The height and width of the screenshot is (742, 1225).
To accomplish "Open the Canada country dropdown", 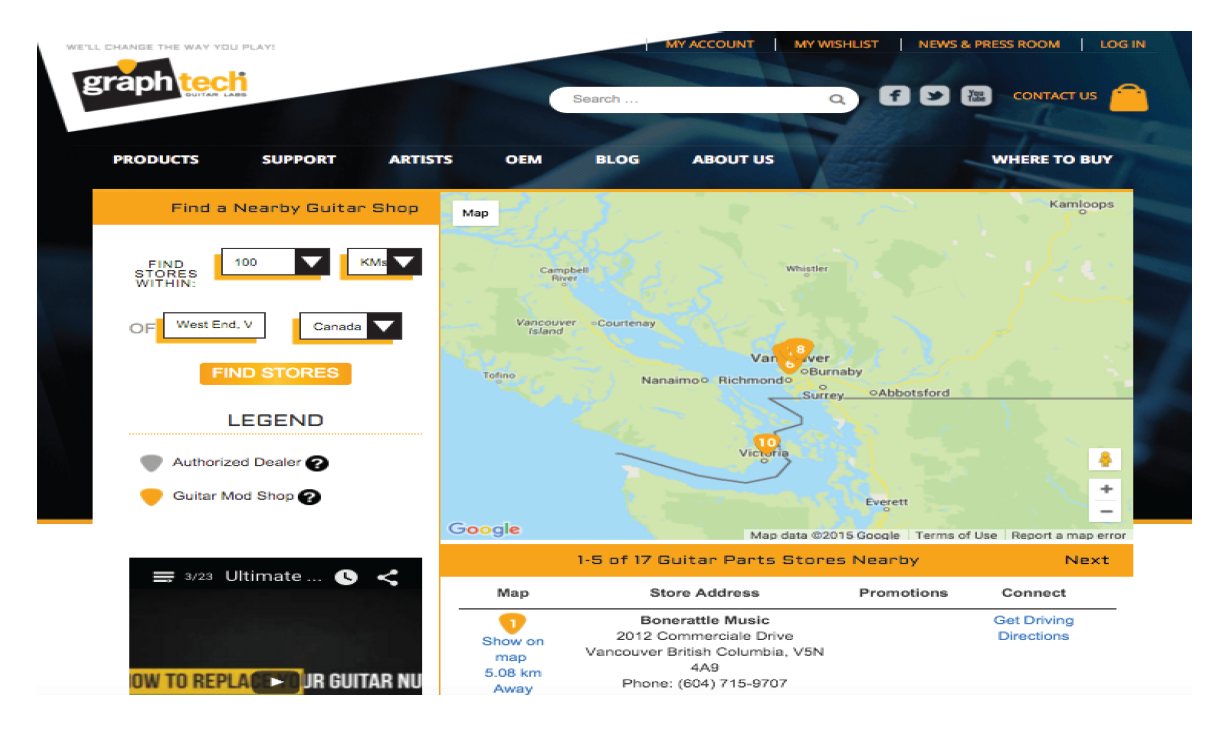I will 384,327.
